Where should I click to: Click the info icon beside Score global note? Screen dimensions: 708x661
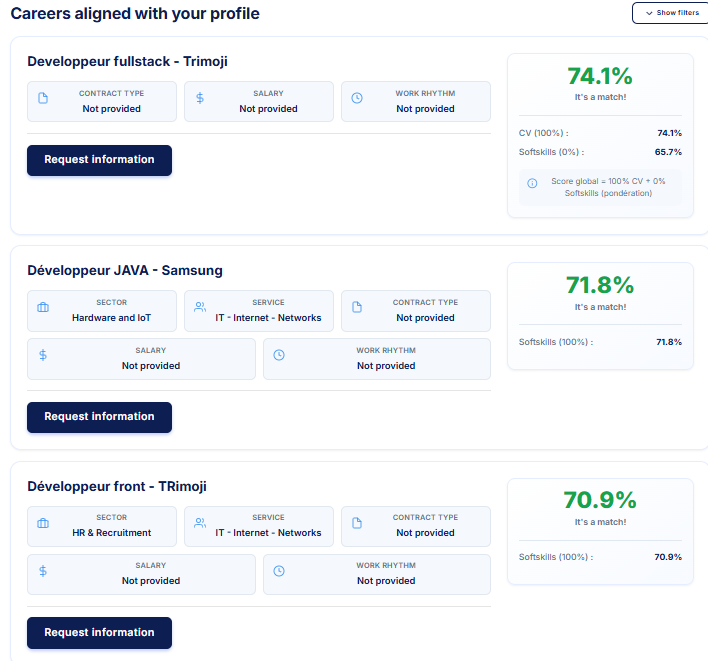pos(532,183)
